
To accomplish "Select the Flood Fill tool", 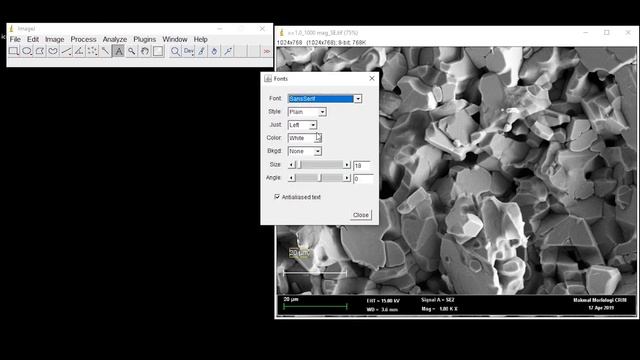I will 214,51.
